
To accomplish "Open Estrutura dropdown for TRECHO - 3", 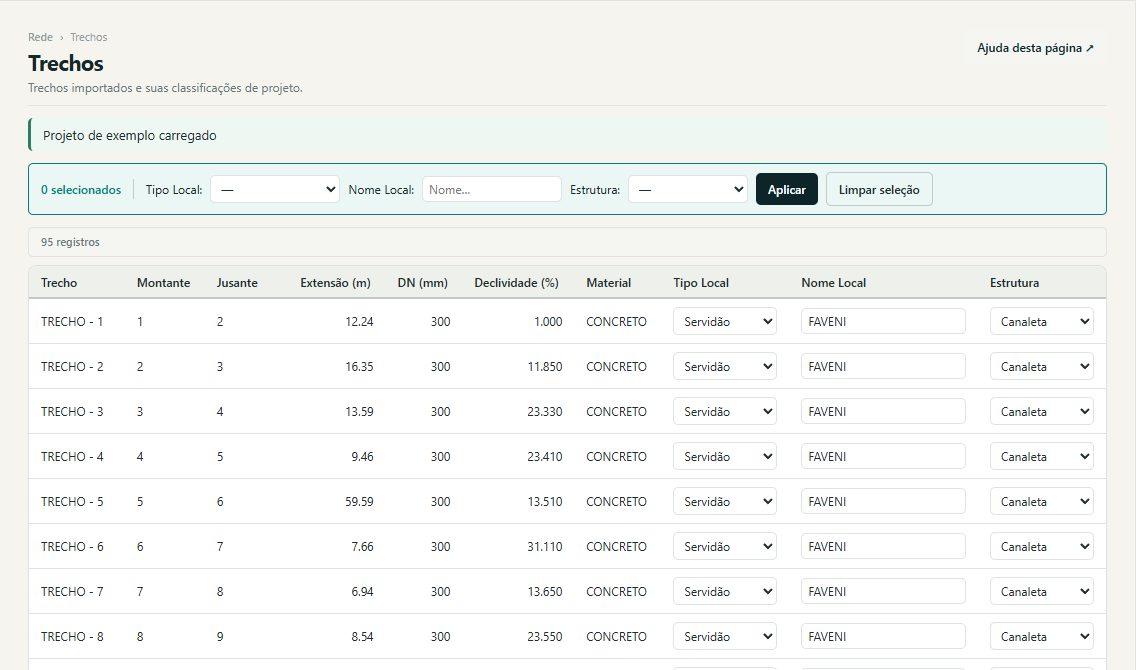I will (1042, 411).
